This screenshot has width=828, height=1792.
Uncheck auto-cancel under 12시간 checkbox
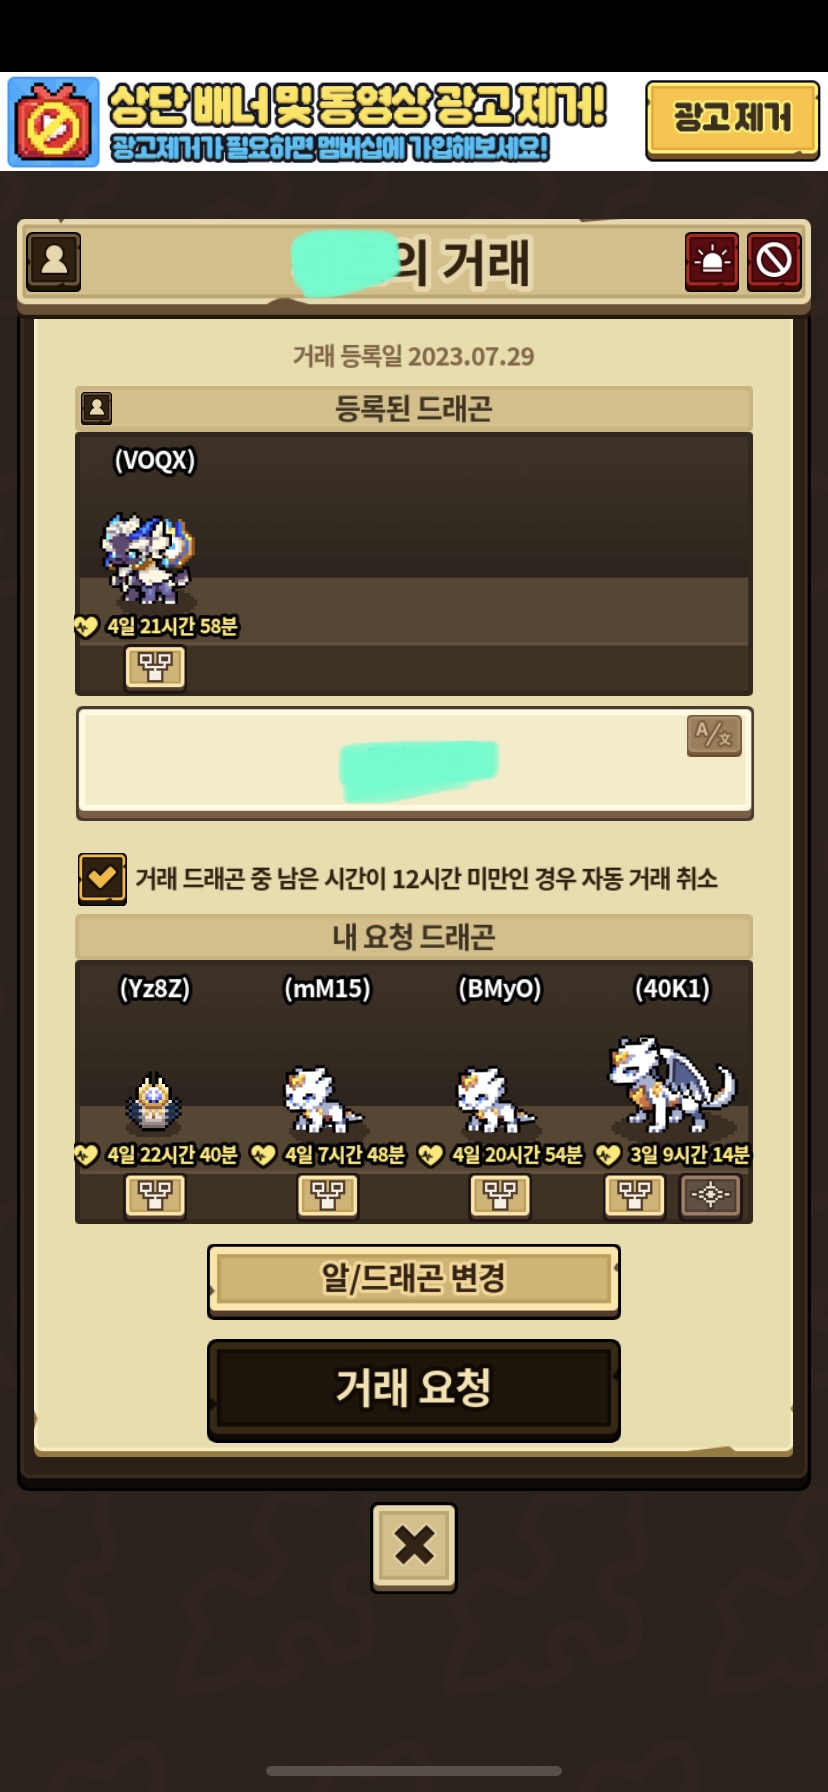[102, 879]
